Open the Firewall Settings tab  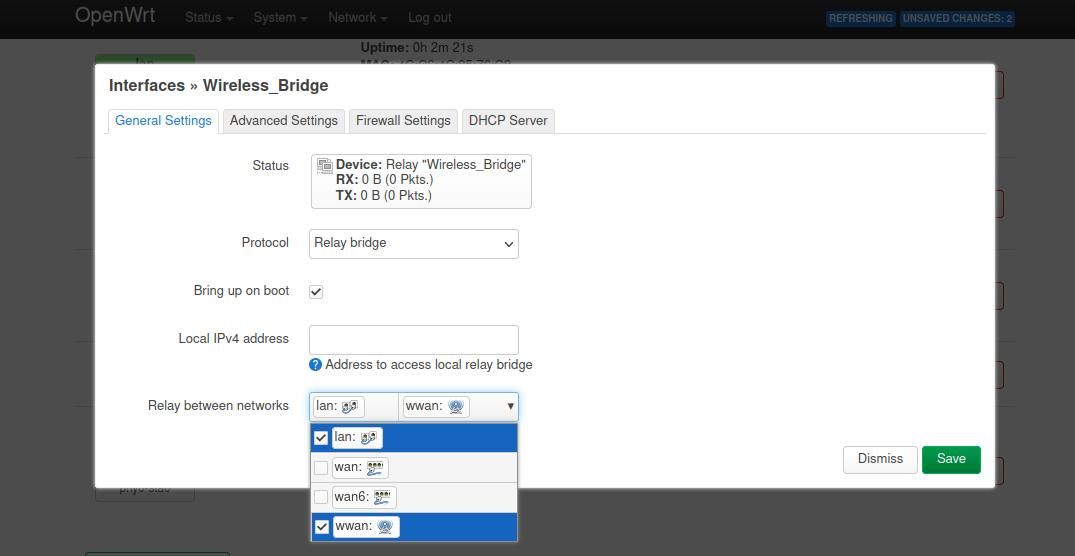403,121
